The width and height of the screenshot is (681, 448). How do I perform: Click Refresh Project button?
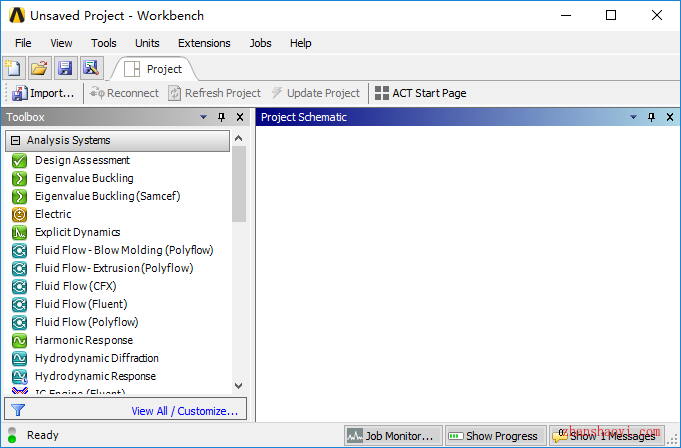click(215, 93)
